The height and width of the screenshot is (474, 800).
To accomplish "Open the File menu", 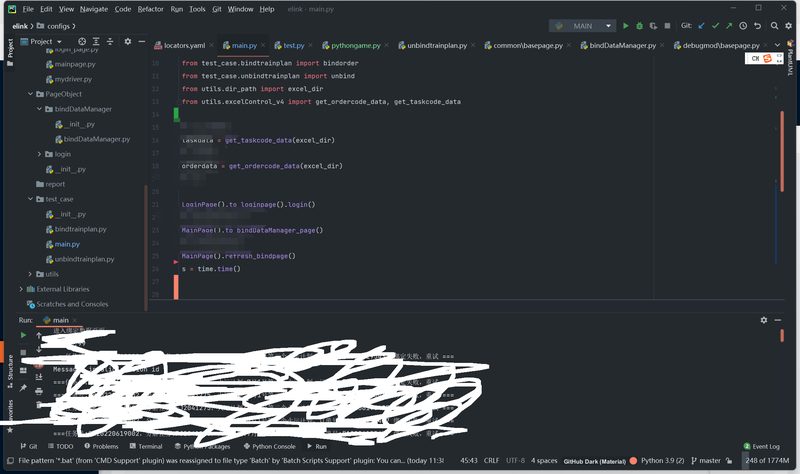I will click(x=28, y=9).
